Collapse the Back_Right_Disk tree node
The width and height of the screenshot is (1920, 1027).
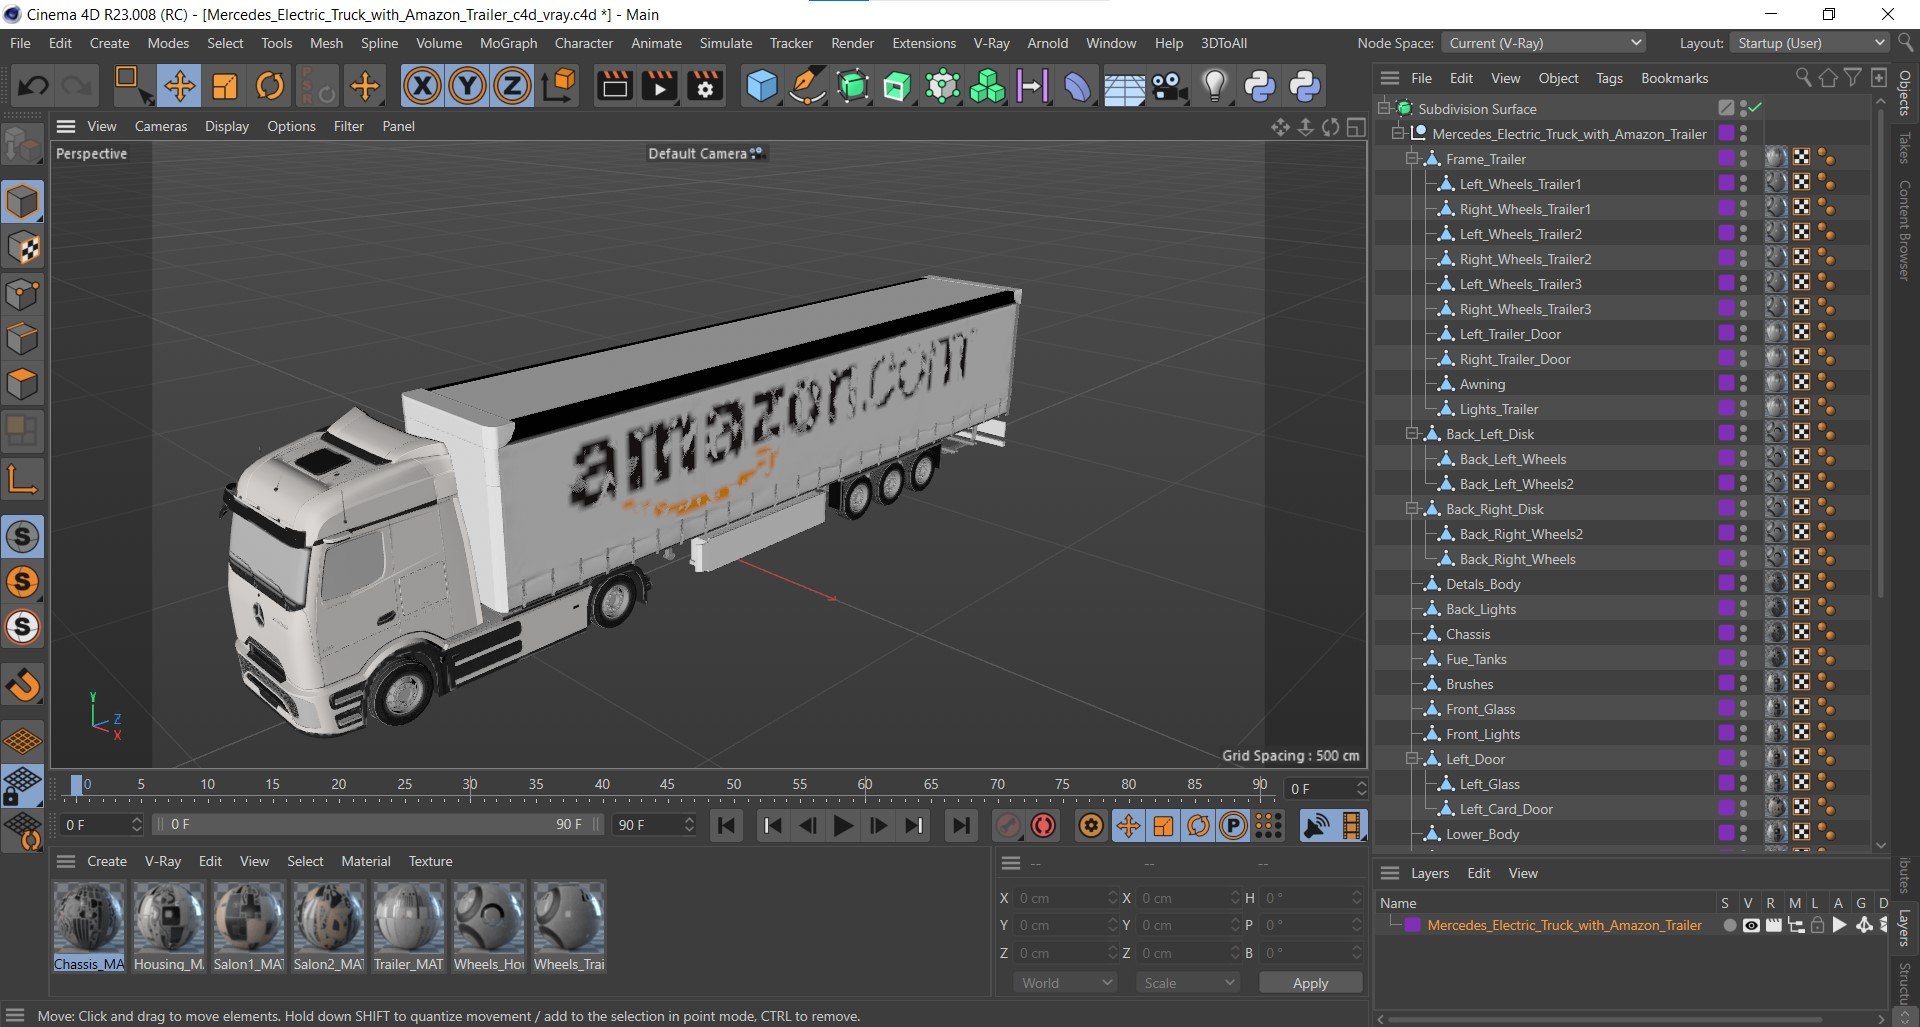click(x=1412, y=509)
